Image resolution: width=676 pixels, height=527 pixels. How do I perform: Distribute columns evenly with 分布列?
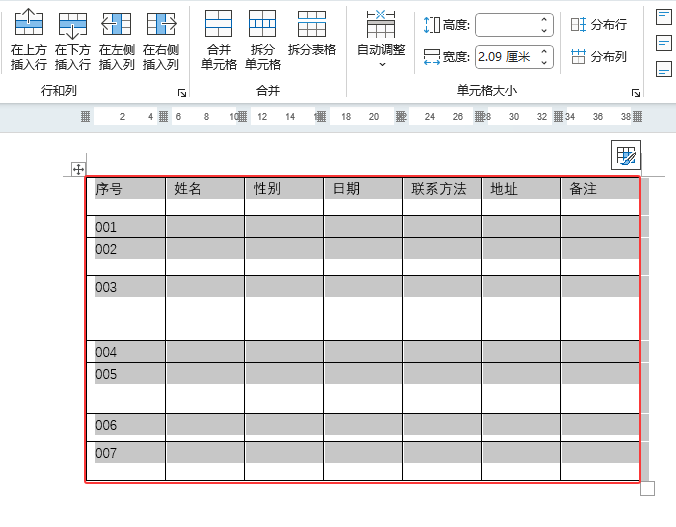point(598,56)
